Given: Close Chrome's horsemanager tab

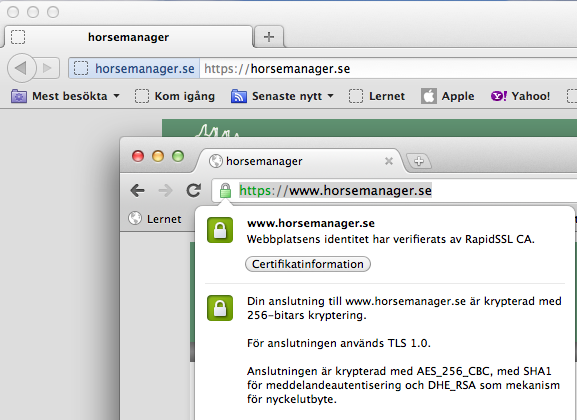Looking at the screenshot, I should pyautogui.click(x=389, y=161).
